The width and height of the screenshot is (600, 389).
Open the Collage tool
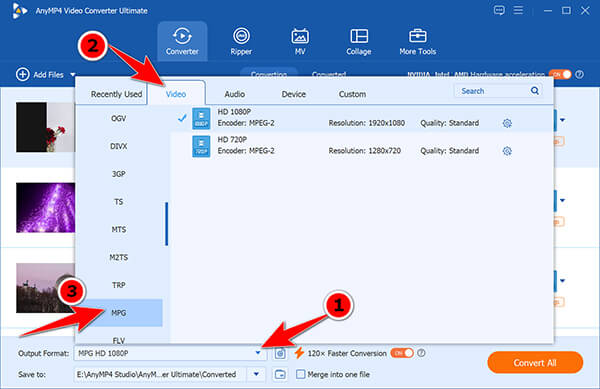point(359,42)
